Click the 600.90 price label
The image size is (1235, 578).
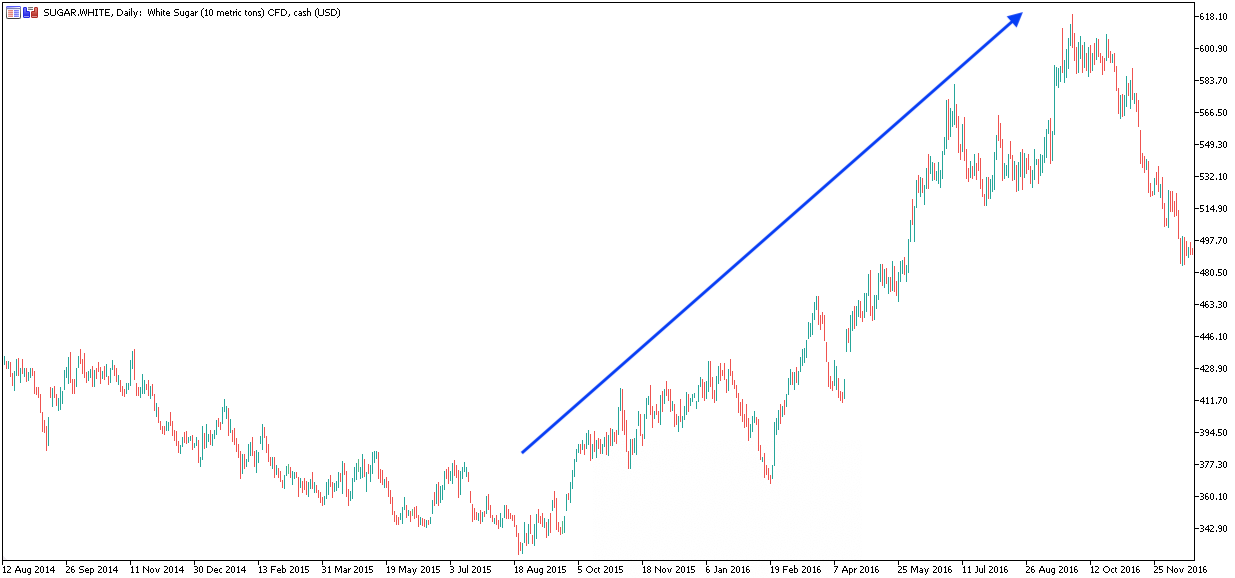pos(1213,49)
